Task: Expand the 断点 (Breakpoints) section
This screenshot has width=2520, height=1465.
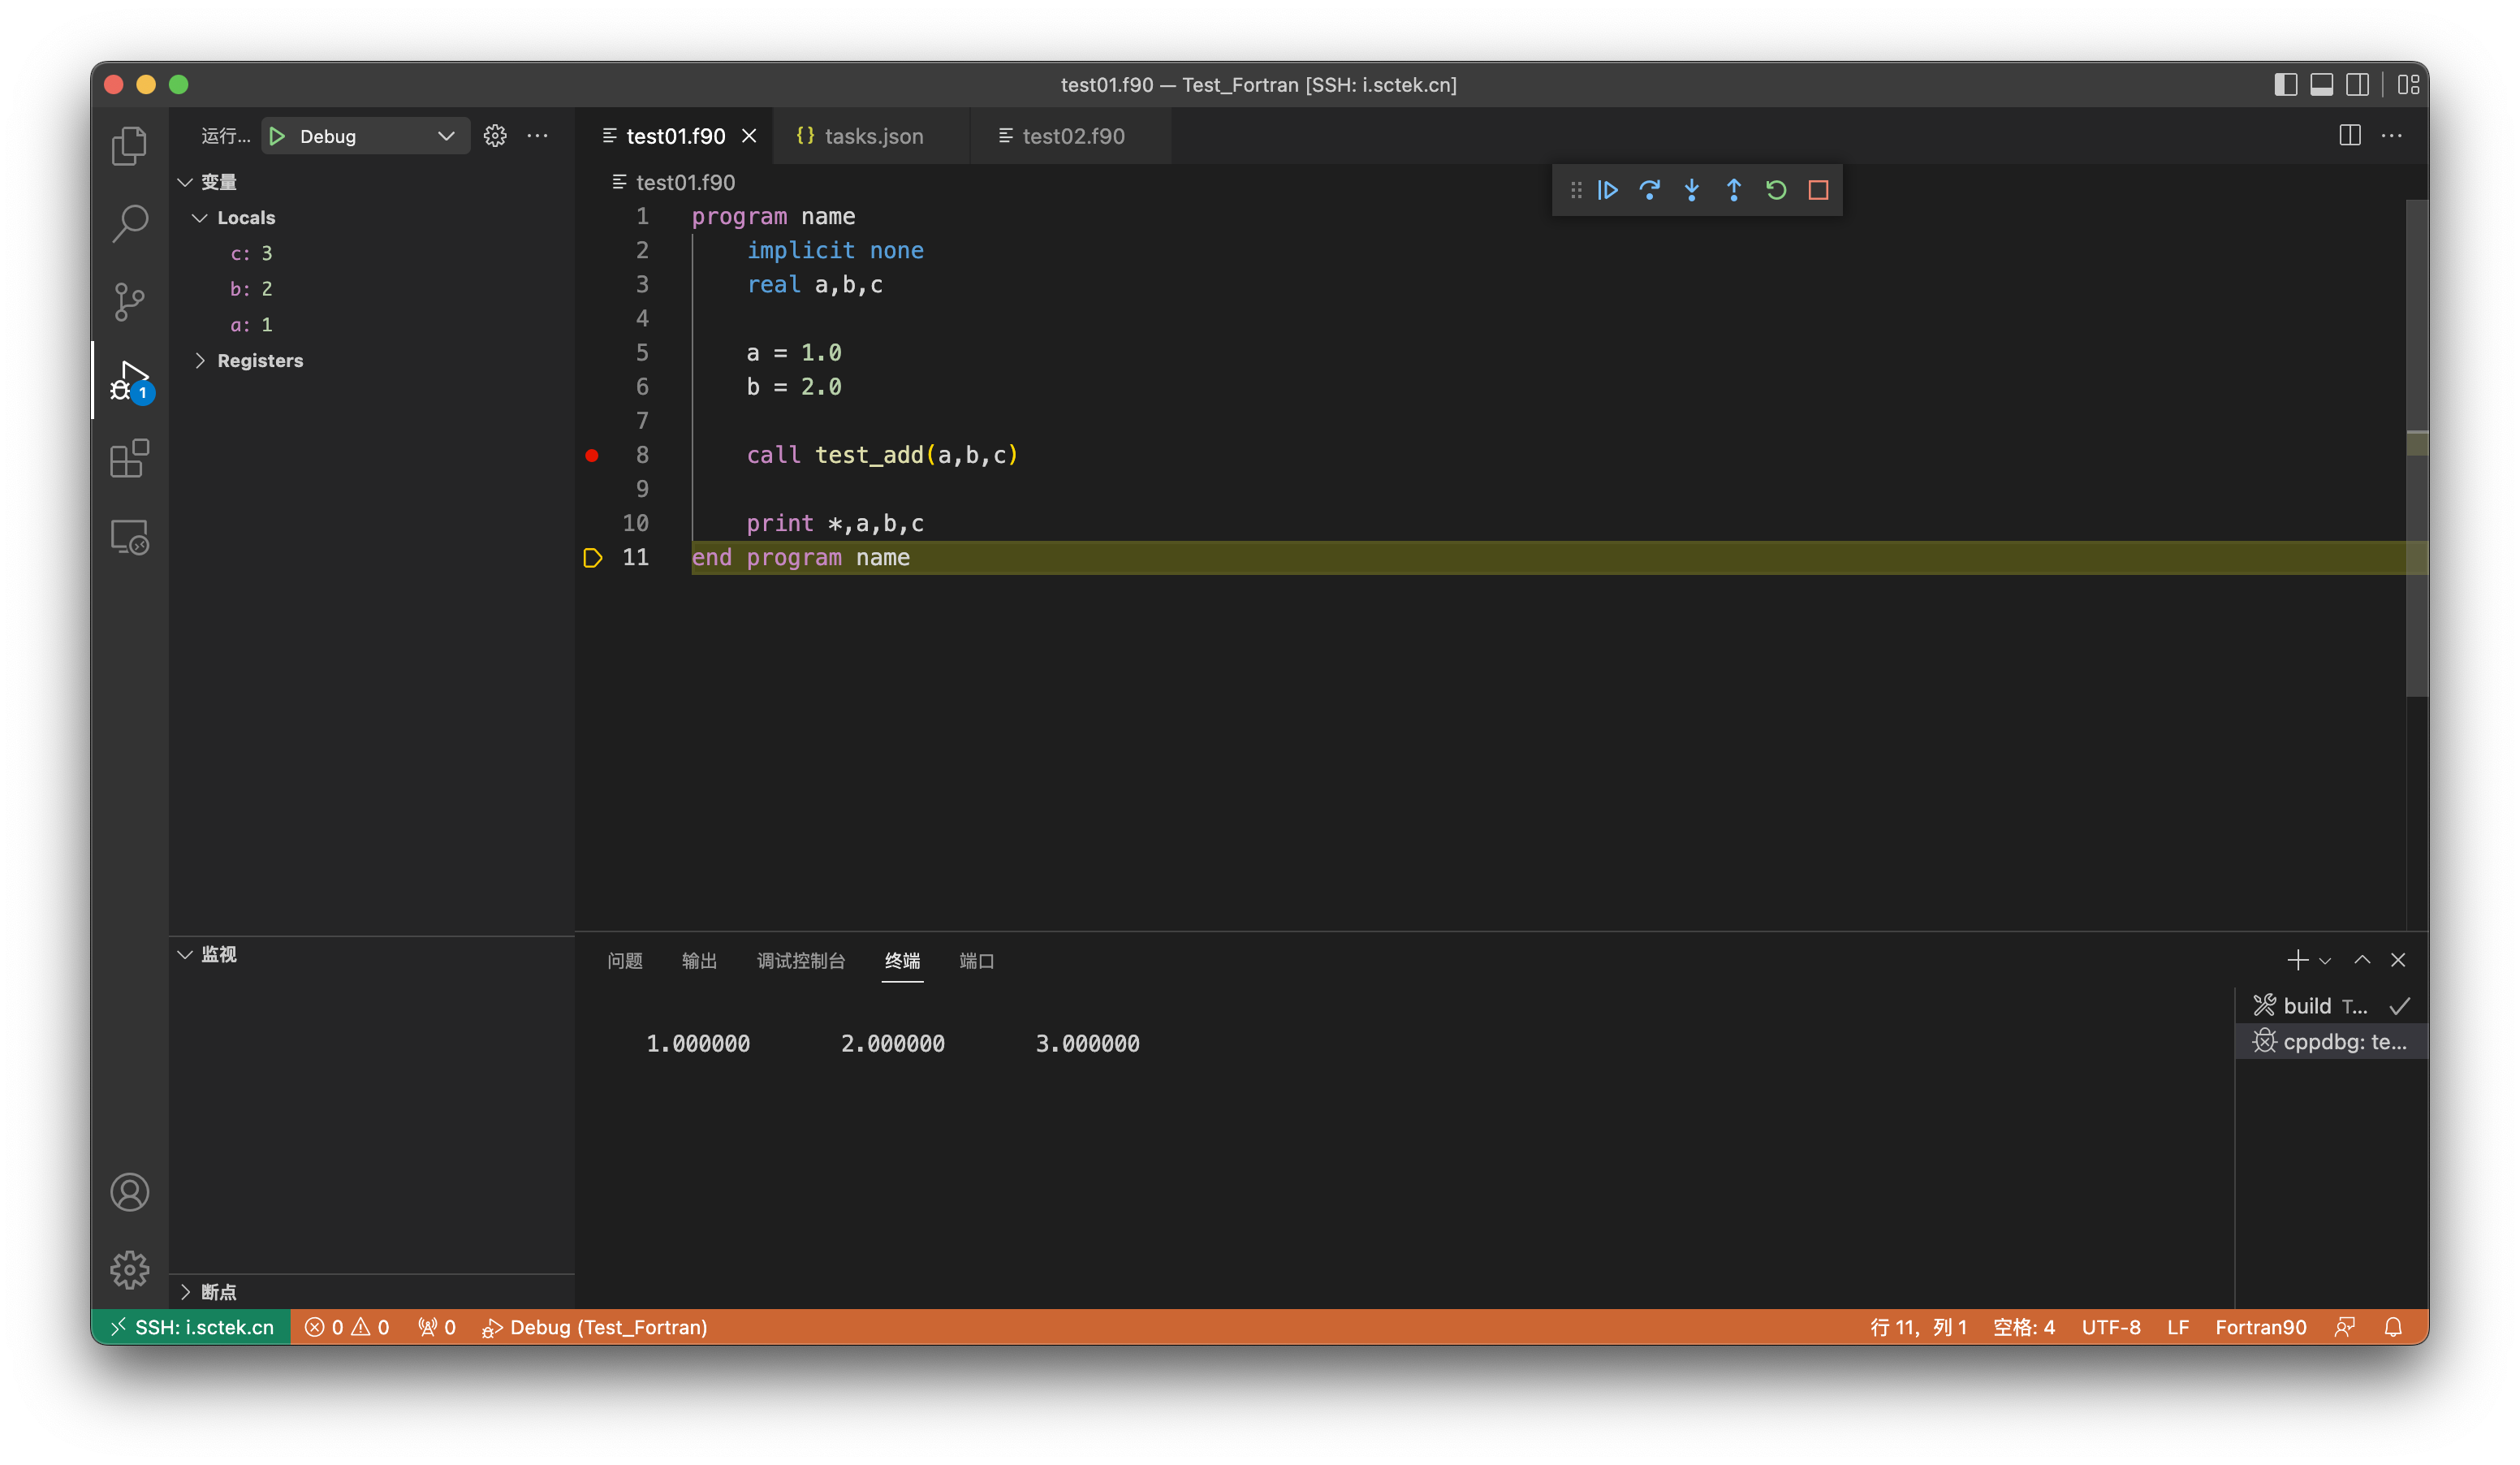Action: 190,1290
